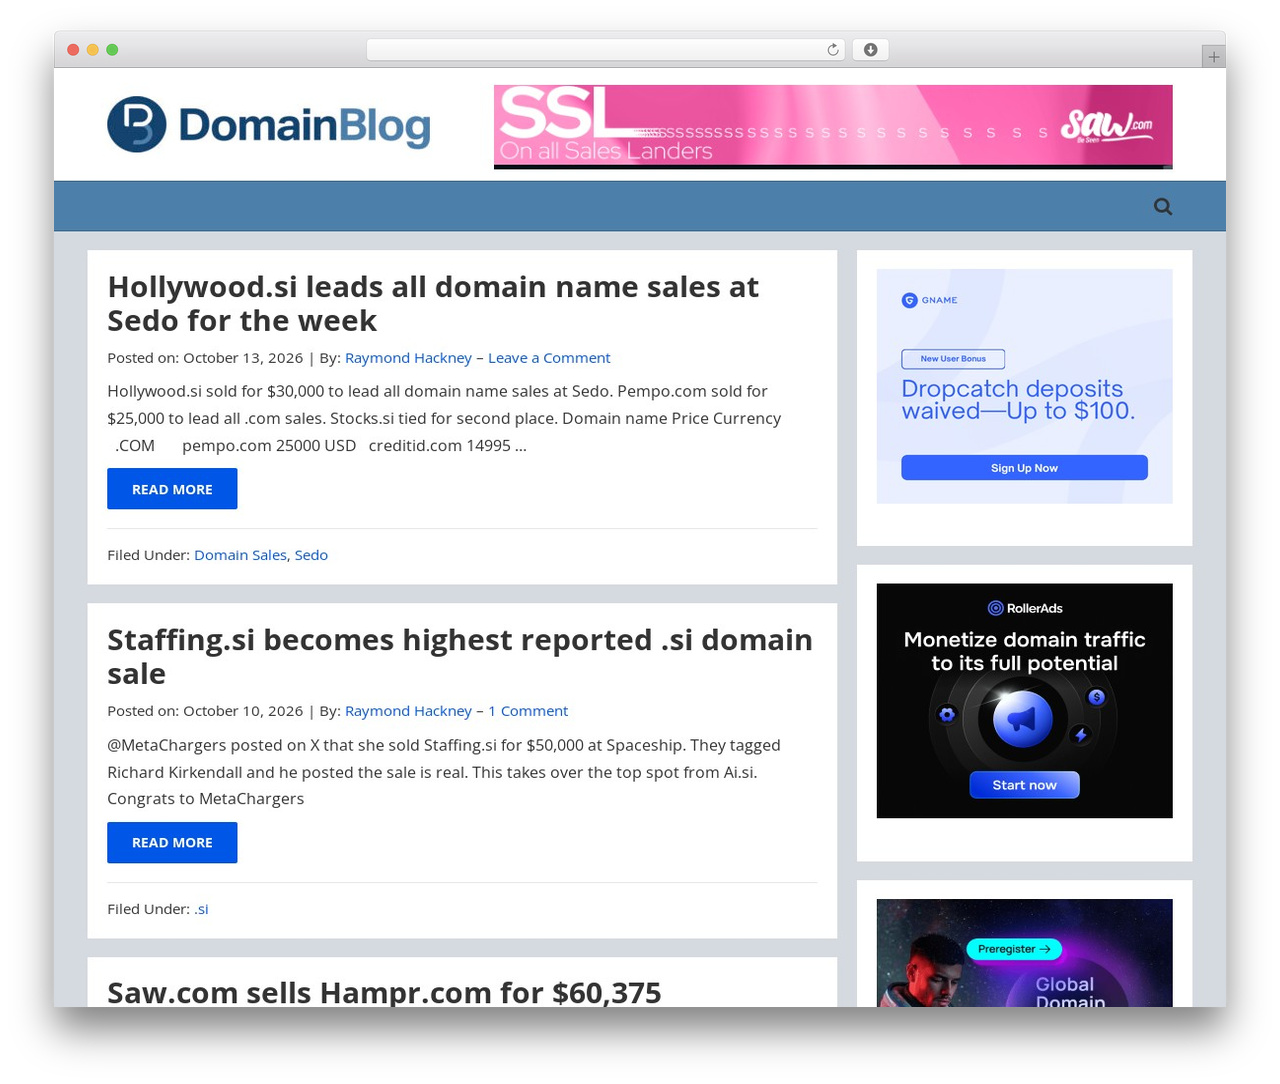Open headline 'Saw.com sells Hampr.com for $60,375'
The image size is (1280, 1084).
384,992
